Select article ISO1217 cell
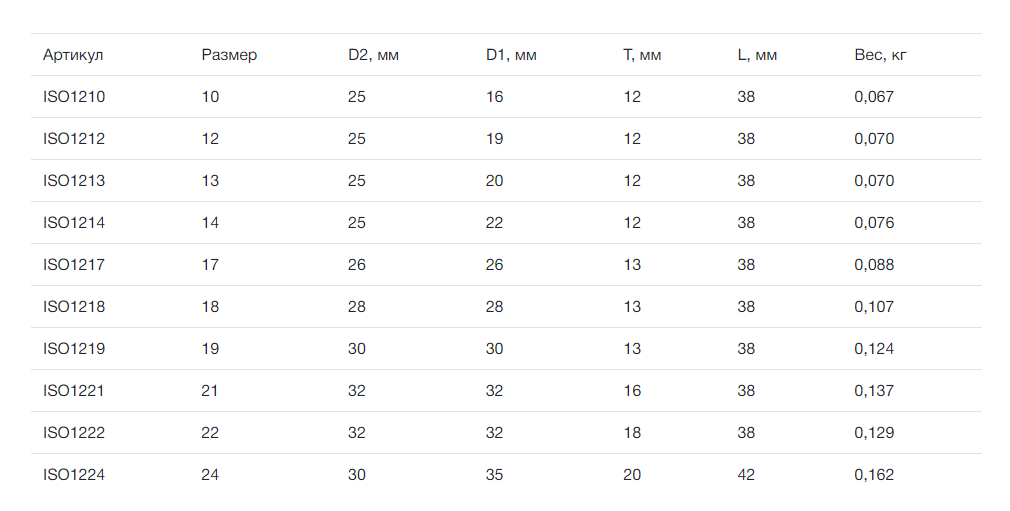 click(74, 264)
